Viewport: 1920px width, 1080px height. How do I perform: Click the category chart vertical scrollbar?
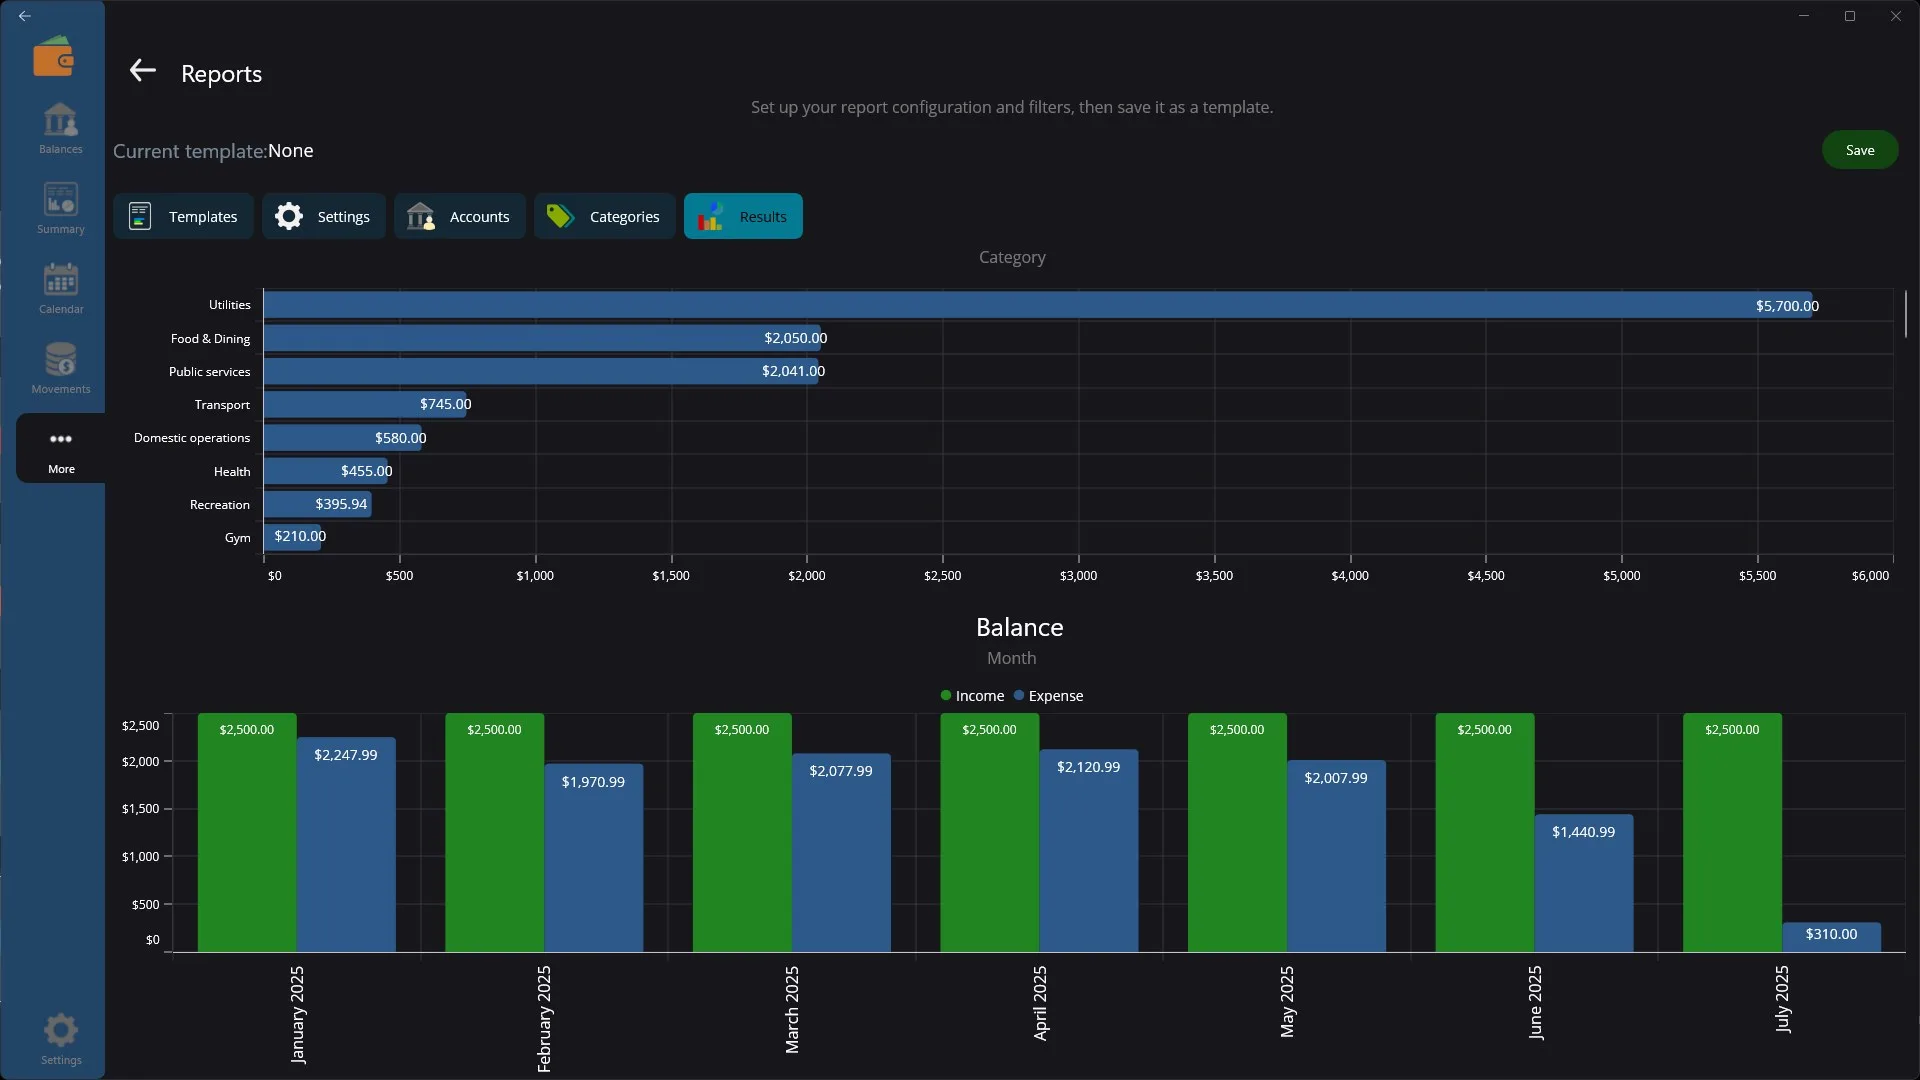pyautogui.click(x=1906, y=314)
